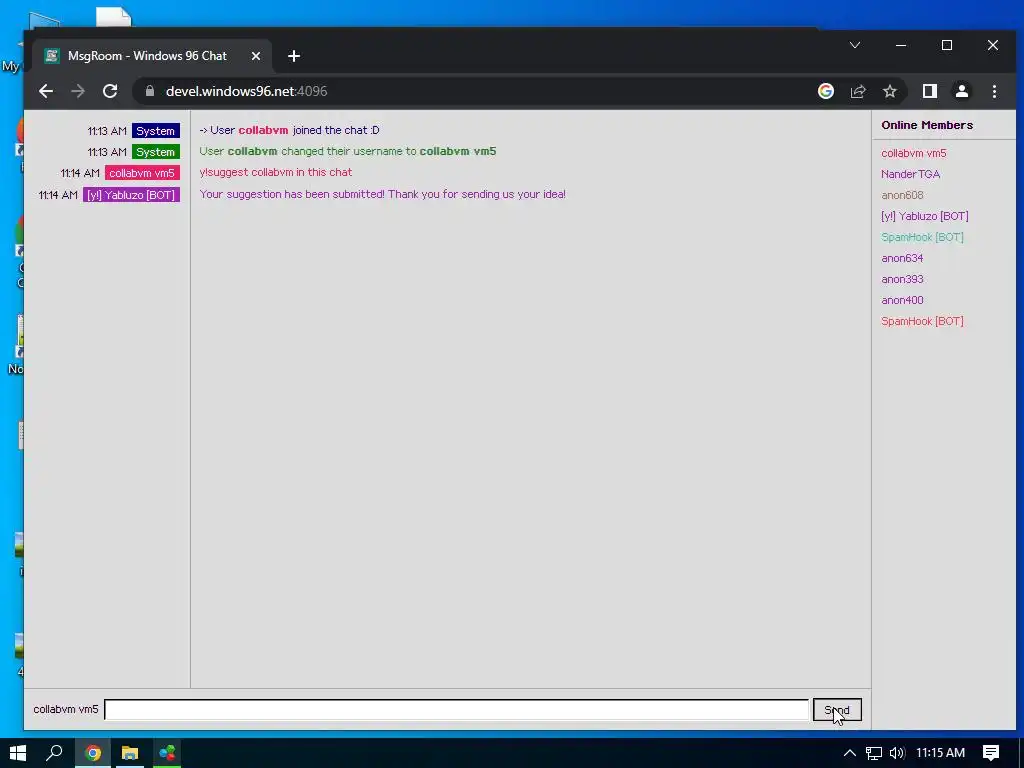Image resolution: width=1024 pixels, height=768 pixels.
Task: Focus the chat message input box
Action: 456,710
